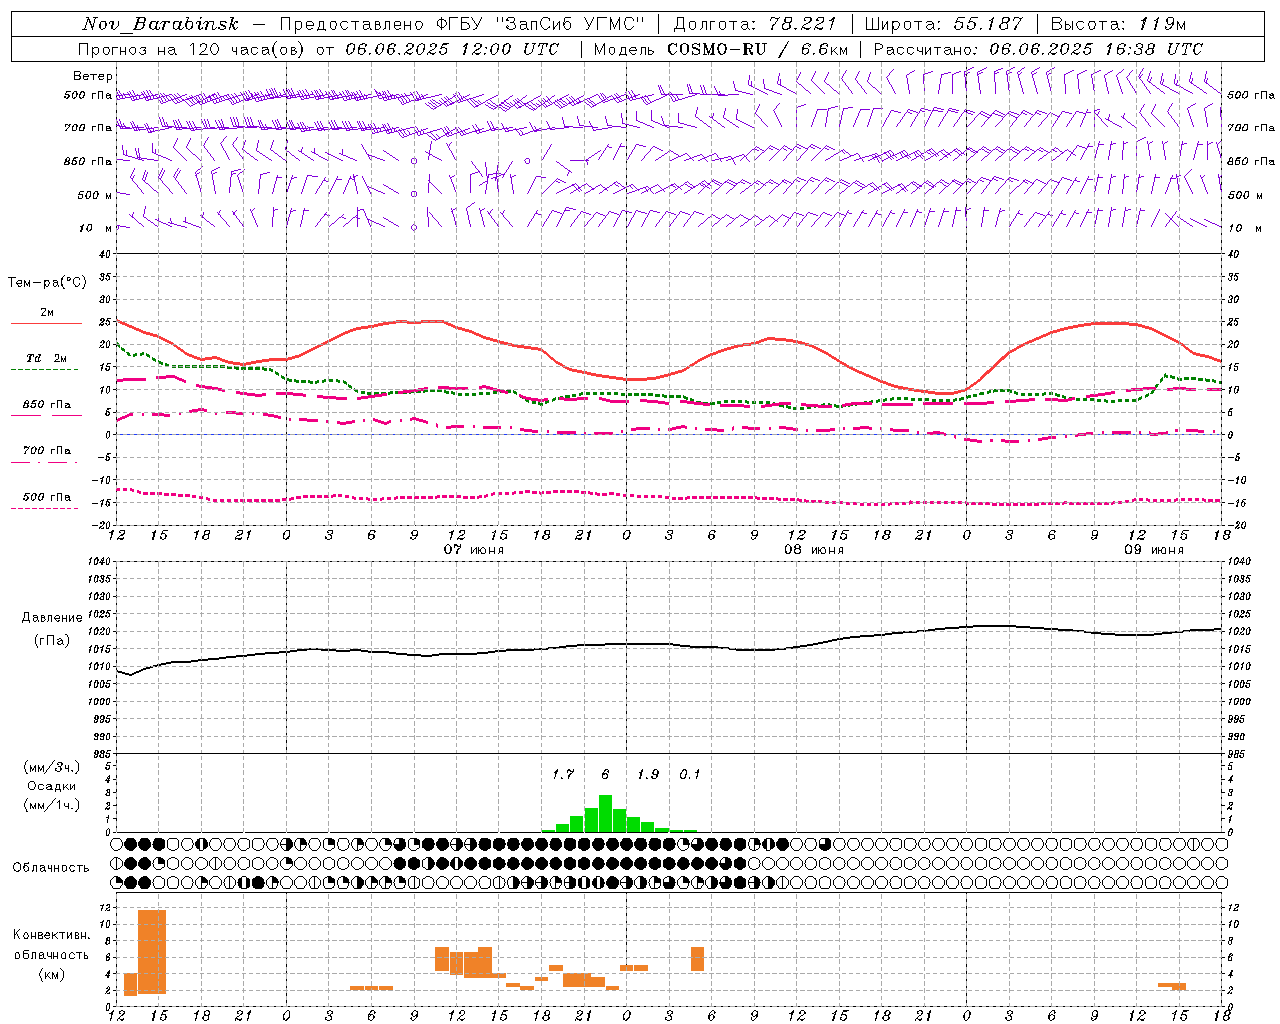Click the "(гПа)" pressure unit label
The image size is (1280, 1024).
coord(51,641)
